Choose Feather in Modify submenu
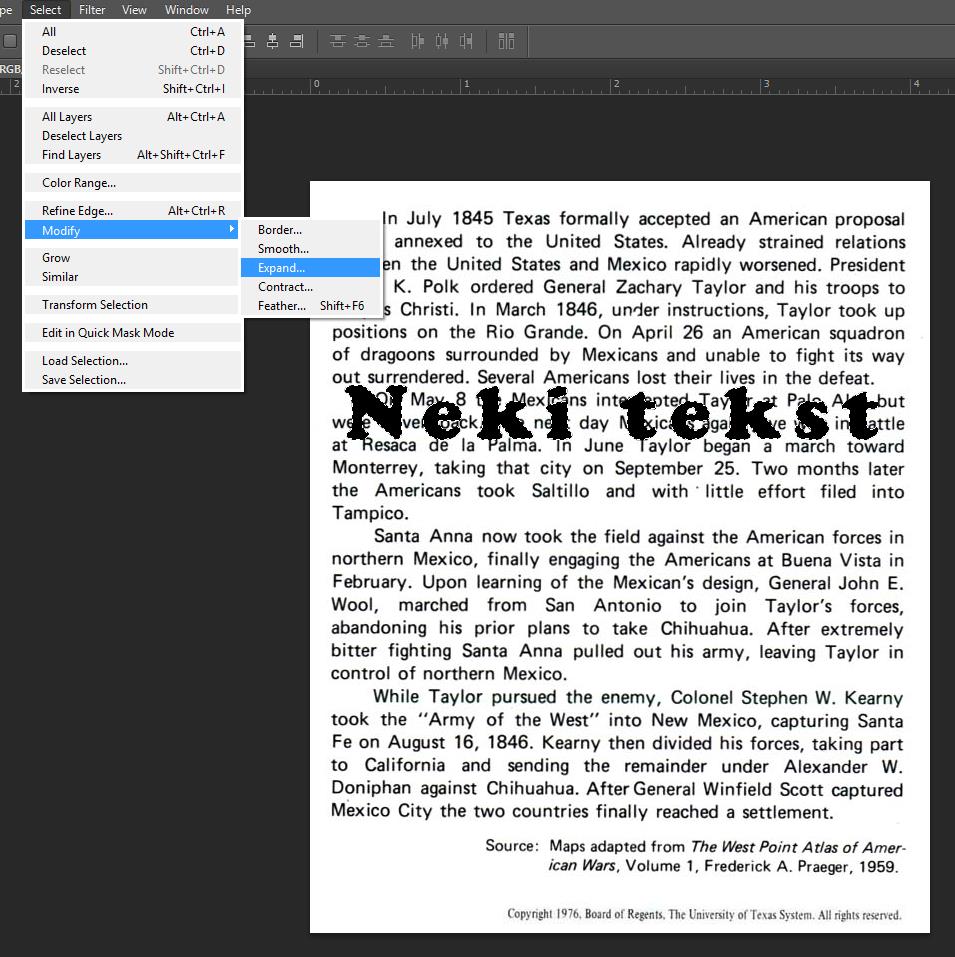The image size is (955, 957). 311,305
